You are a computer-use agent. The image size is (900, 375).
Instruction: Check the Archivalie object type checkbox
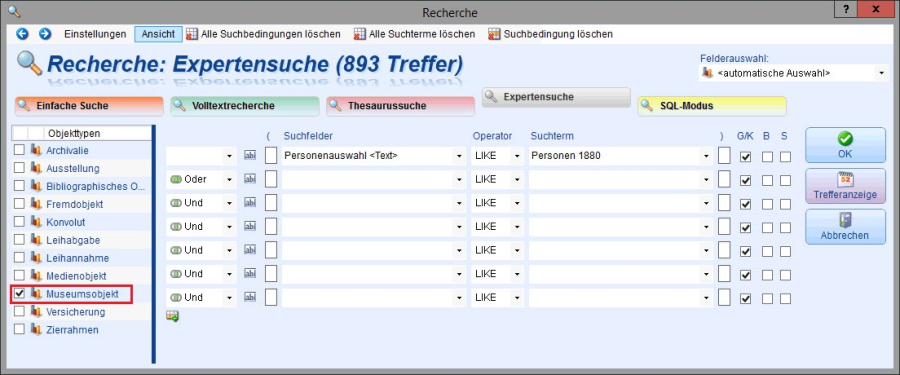point(20,150)
